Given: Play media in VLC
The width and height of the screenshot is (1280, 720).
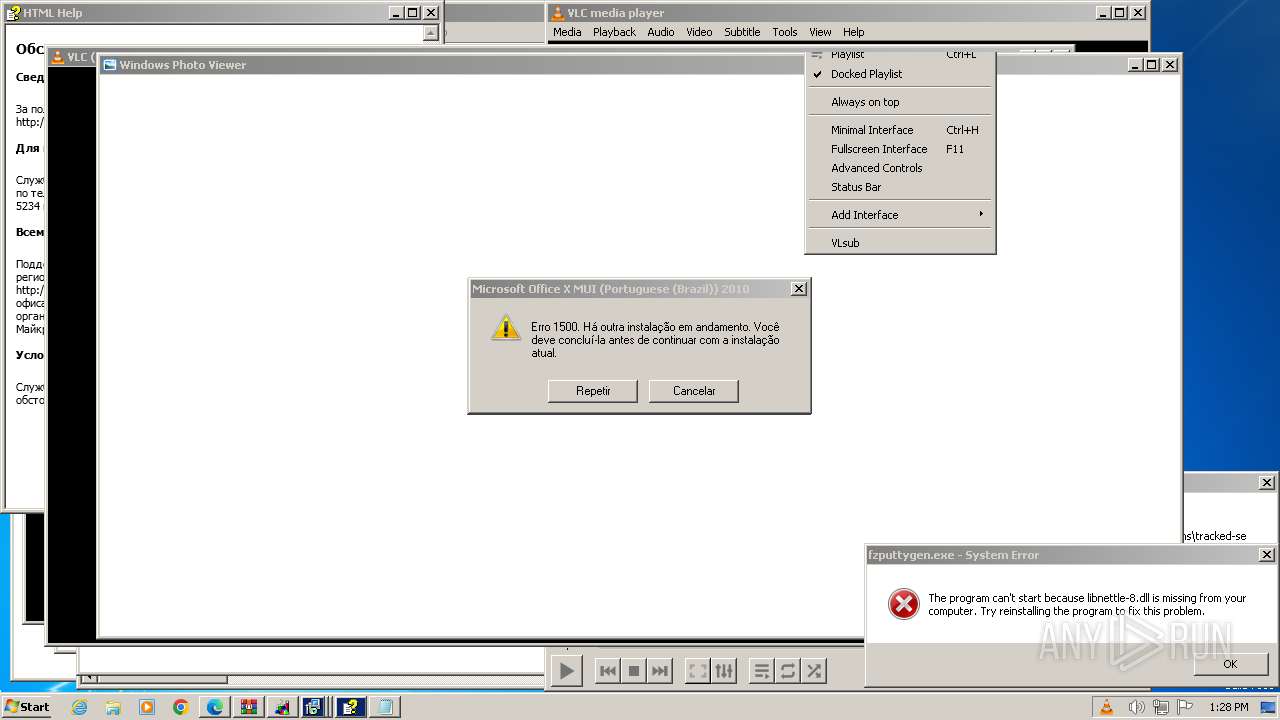Looking at the screenshot, I should (x=566, y=671).
